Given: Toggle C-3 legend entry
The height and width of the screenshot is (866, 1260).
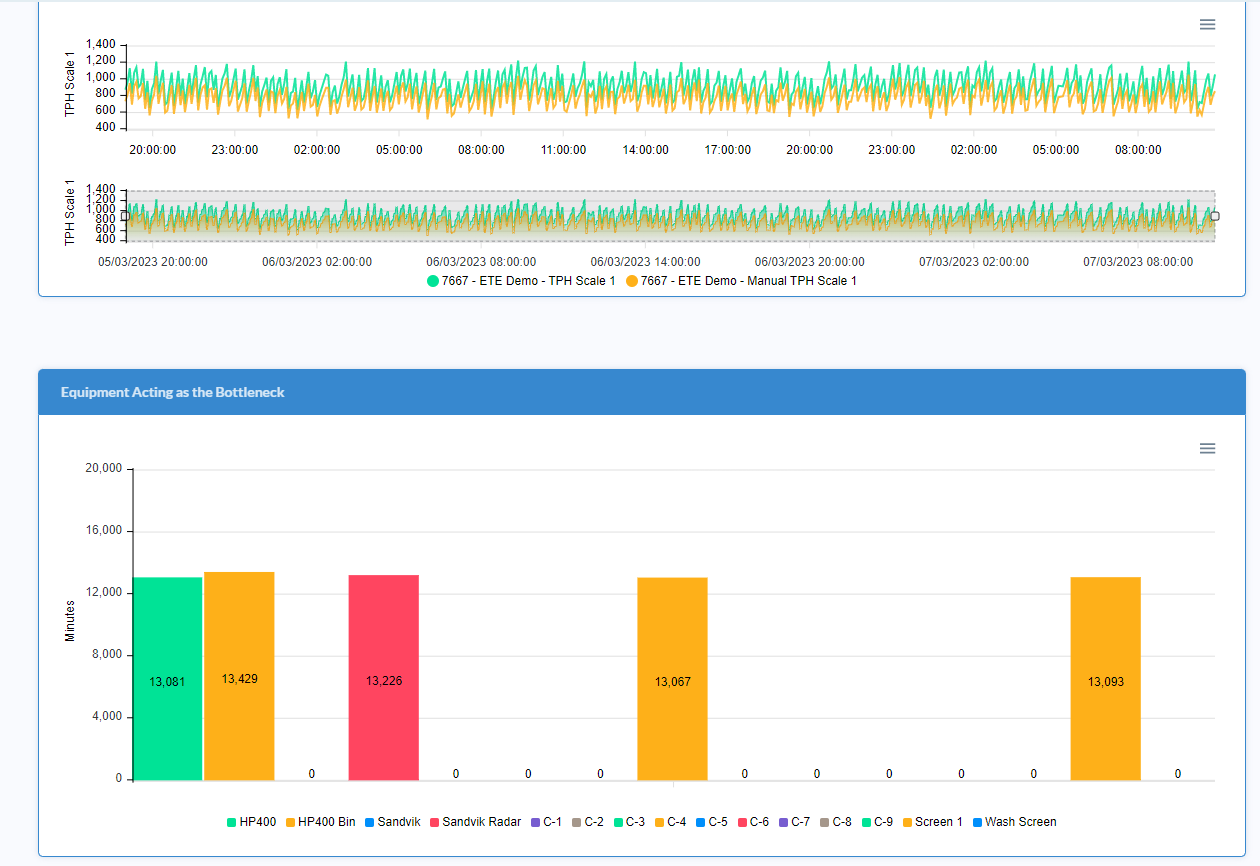Looking at the screenshot, I should [629, 822].
